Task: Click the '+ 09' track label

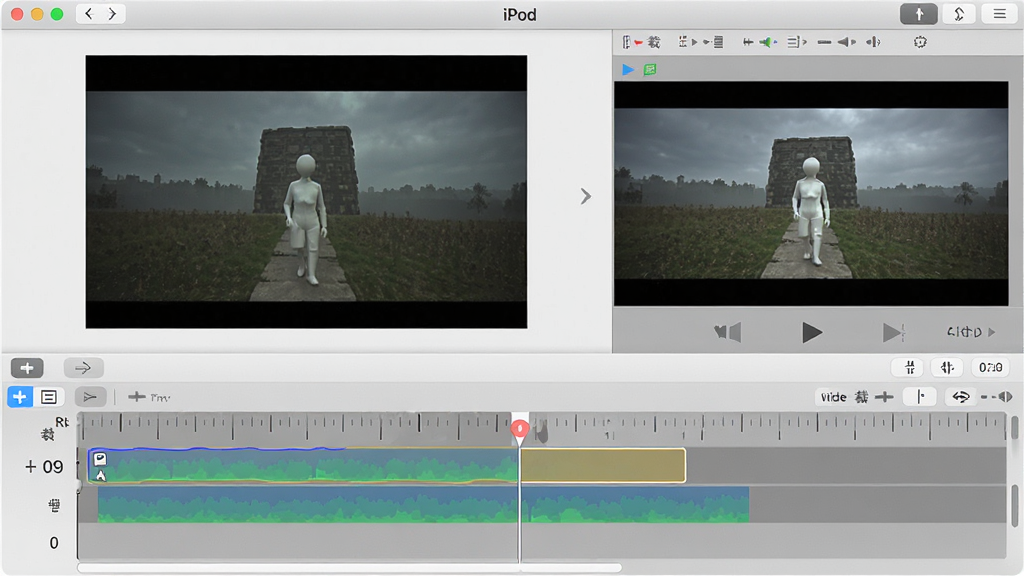Action: pos(44,467)
